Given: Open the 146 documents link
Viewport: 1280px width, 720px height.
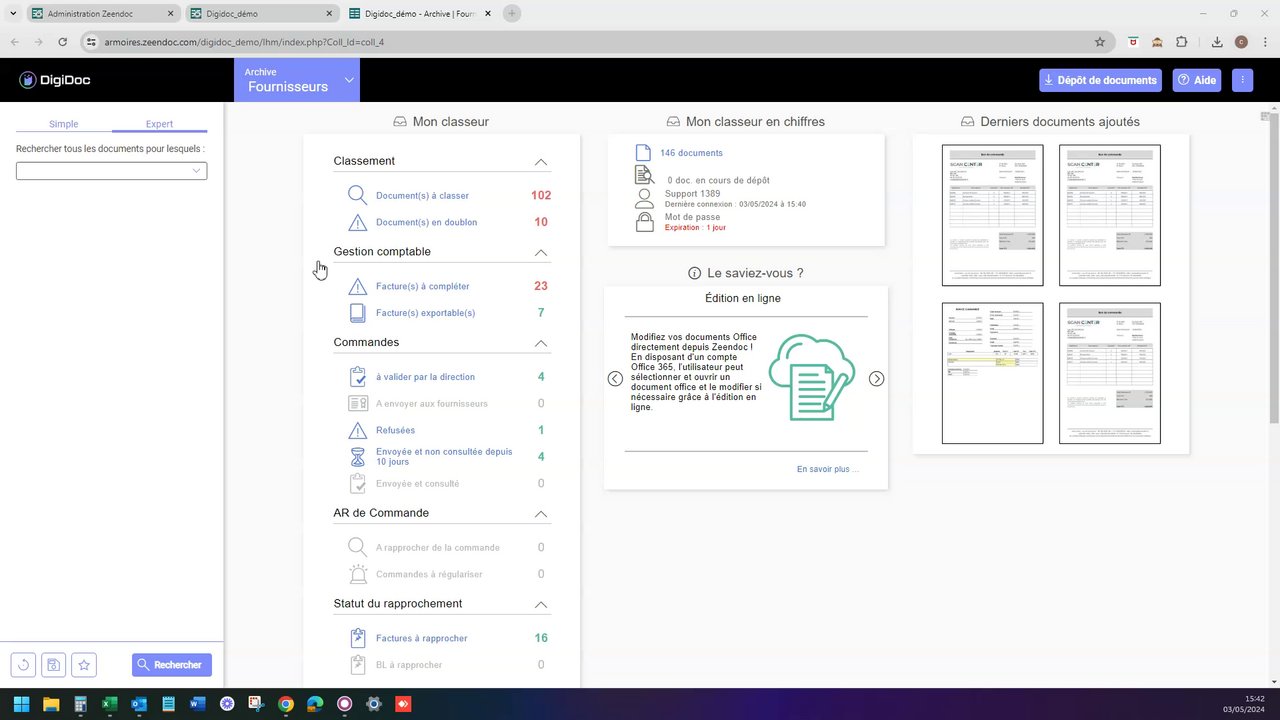Looking at the screenshot, I should coord(691,153).
